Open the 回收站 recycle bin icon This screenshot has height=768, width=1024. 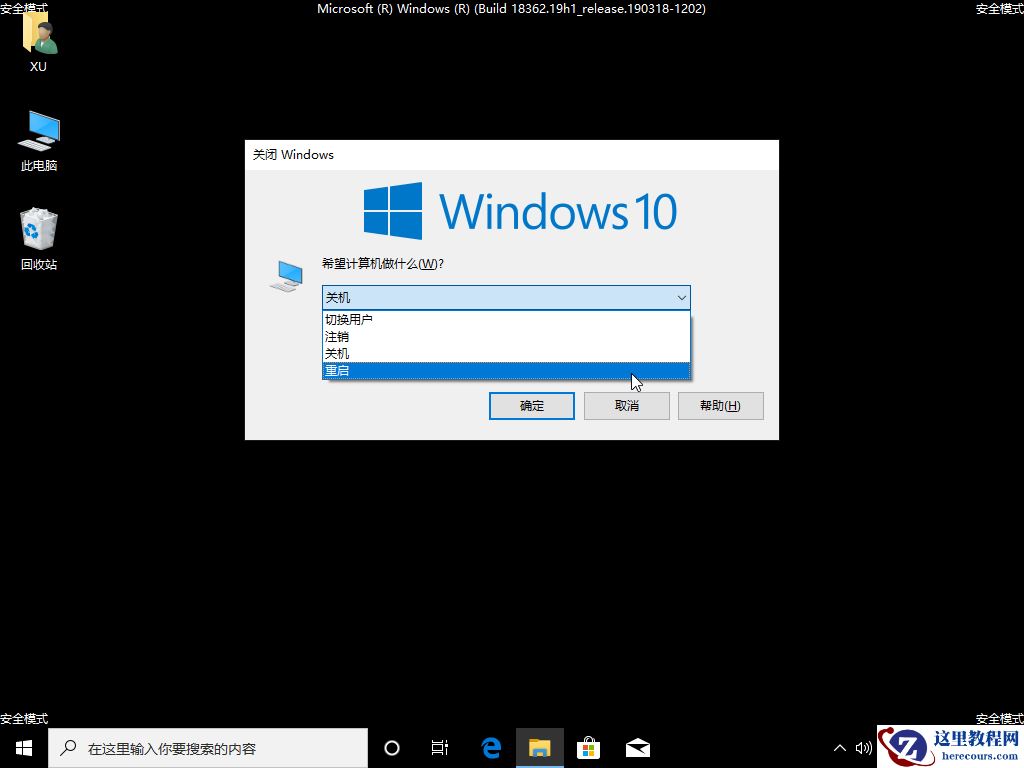(39, 238)
